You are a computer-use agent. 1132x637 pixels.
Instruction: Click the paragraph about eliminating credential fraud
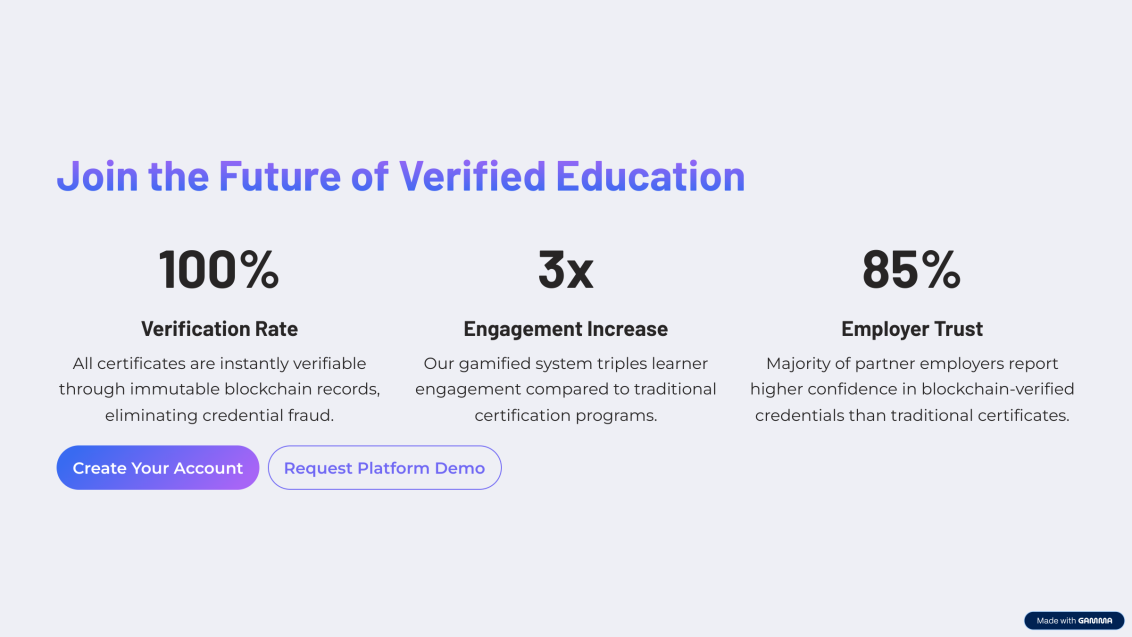tap(219, 389)
